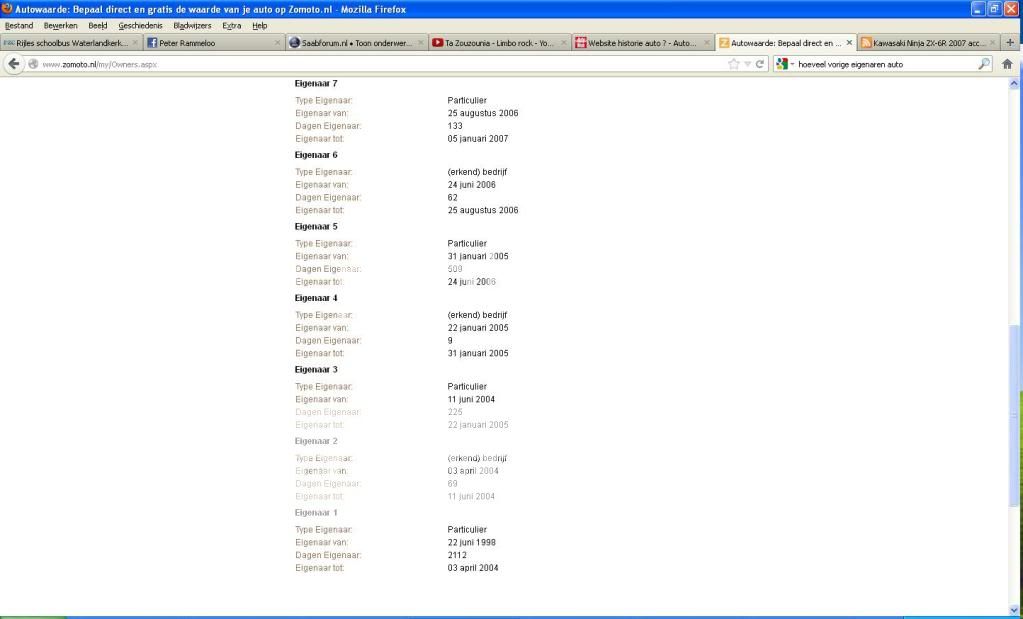Reload the page with the refresh icon

[x=760, y=64]
